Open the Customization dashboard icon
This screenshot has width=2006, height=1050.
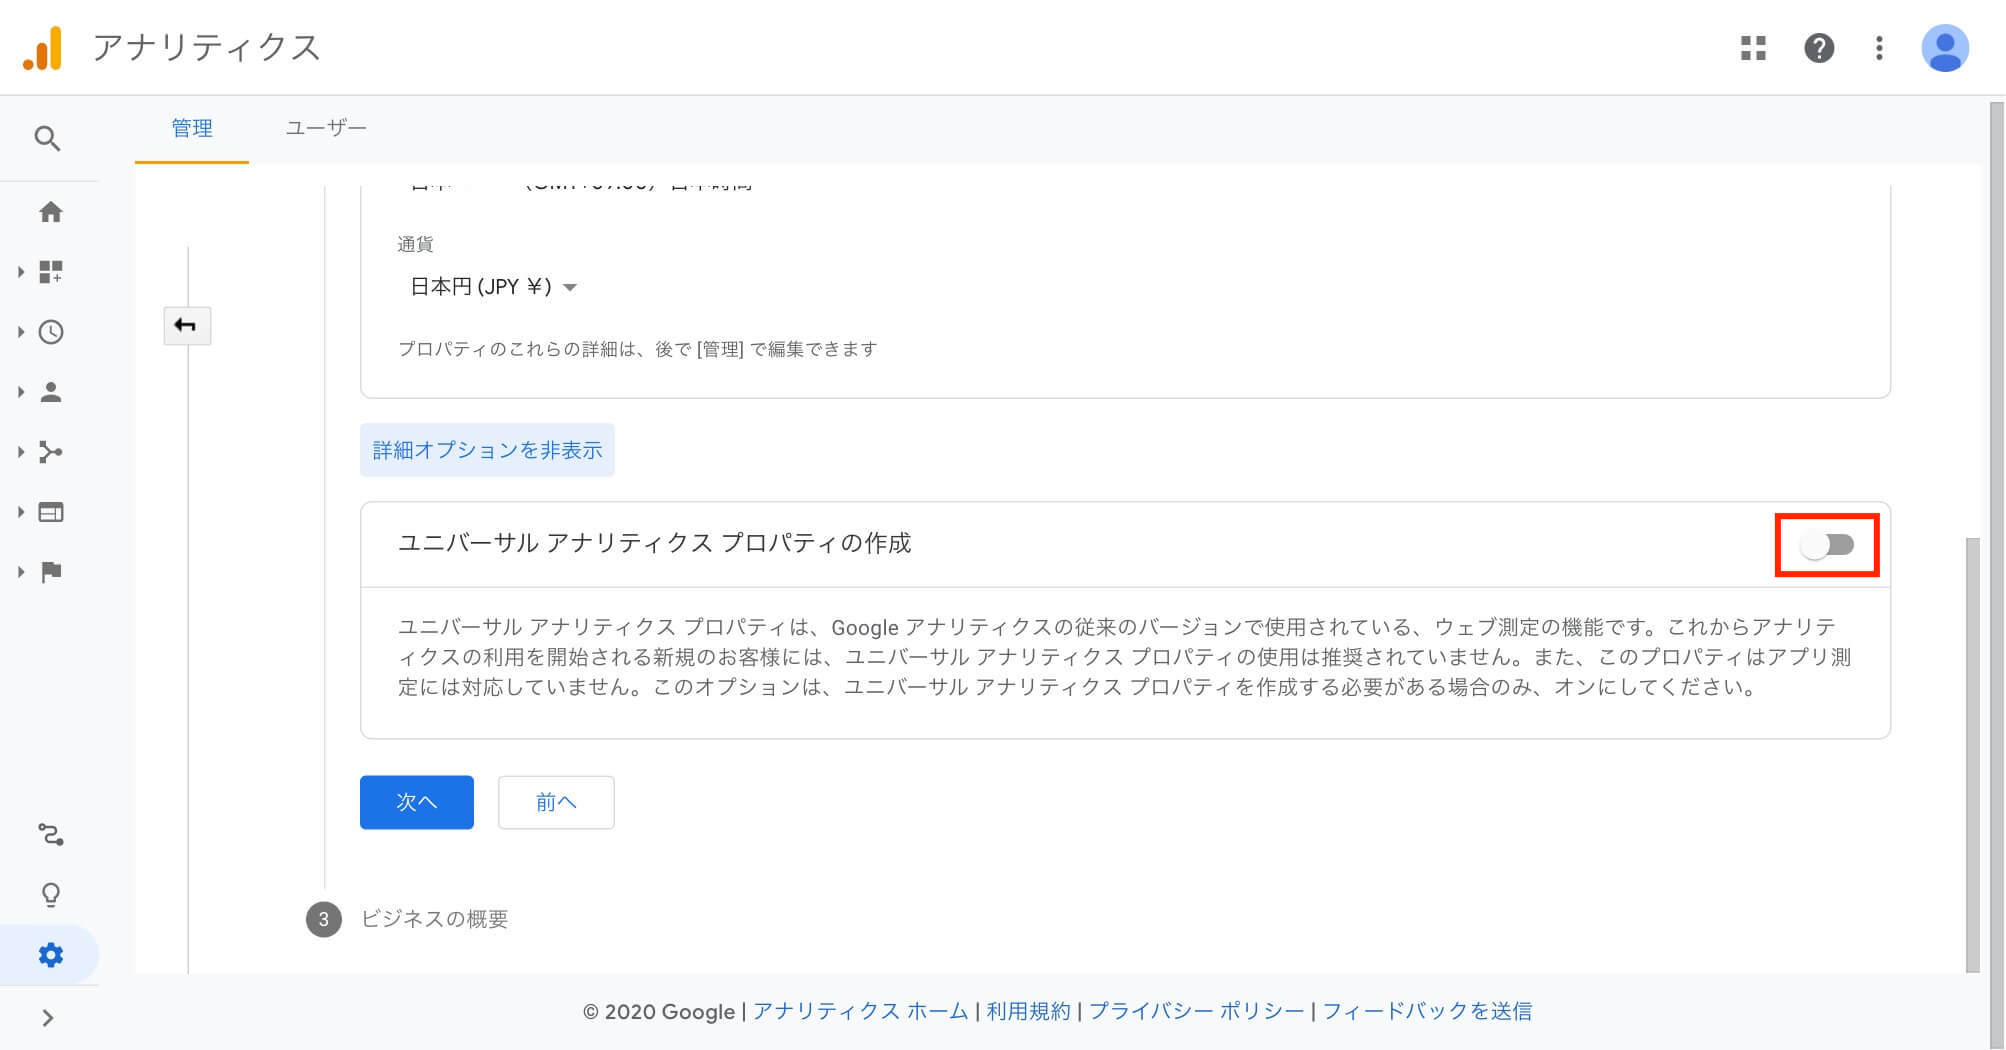(51, 272)
